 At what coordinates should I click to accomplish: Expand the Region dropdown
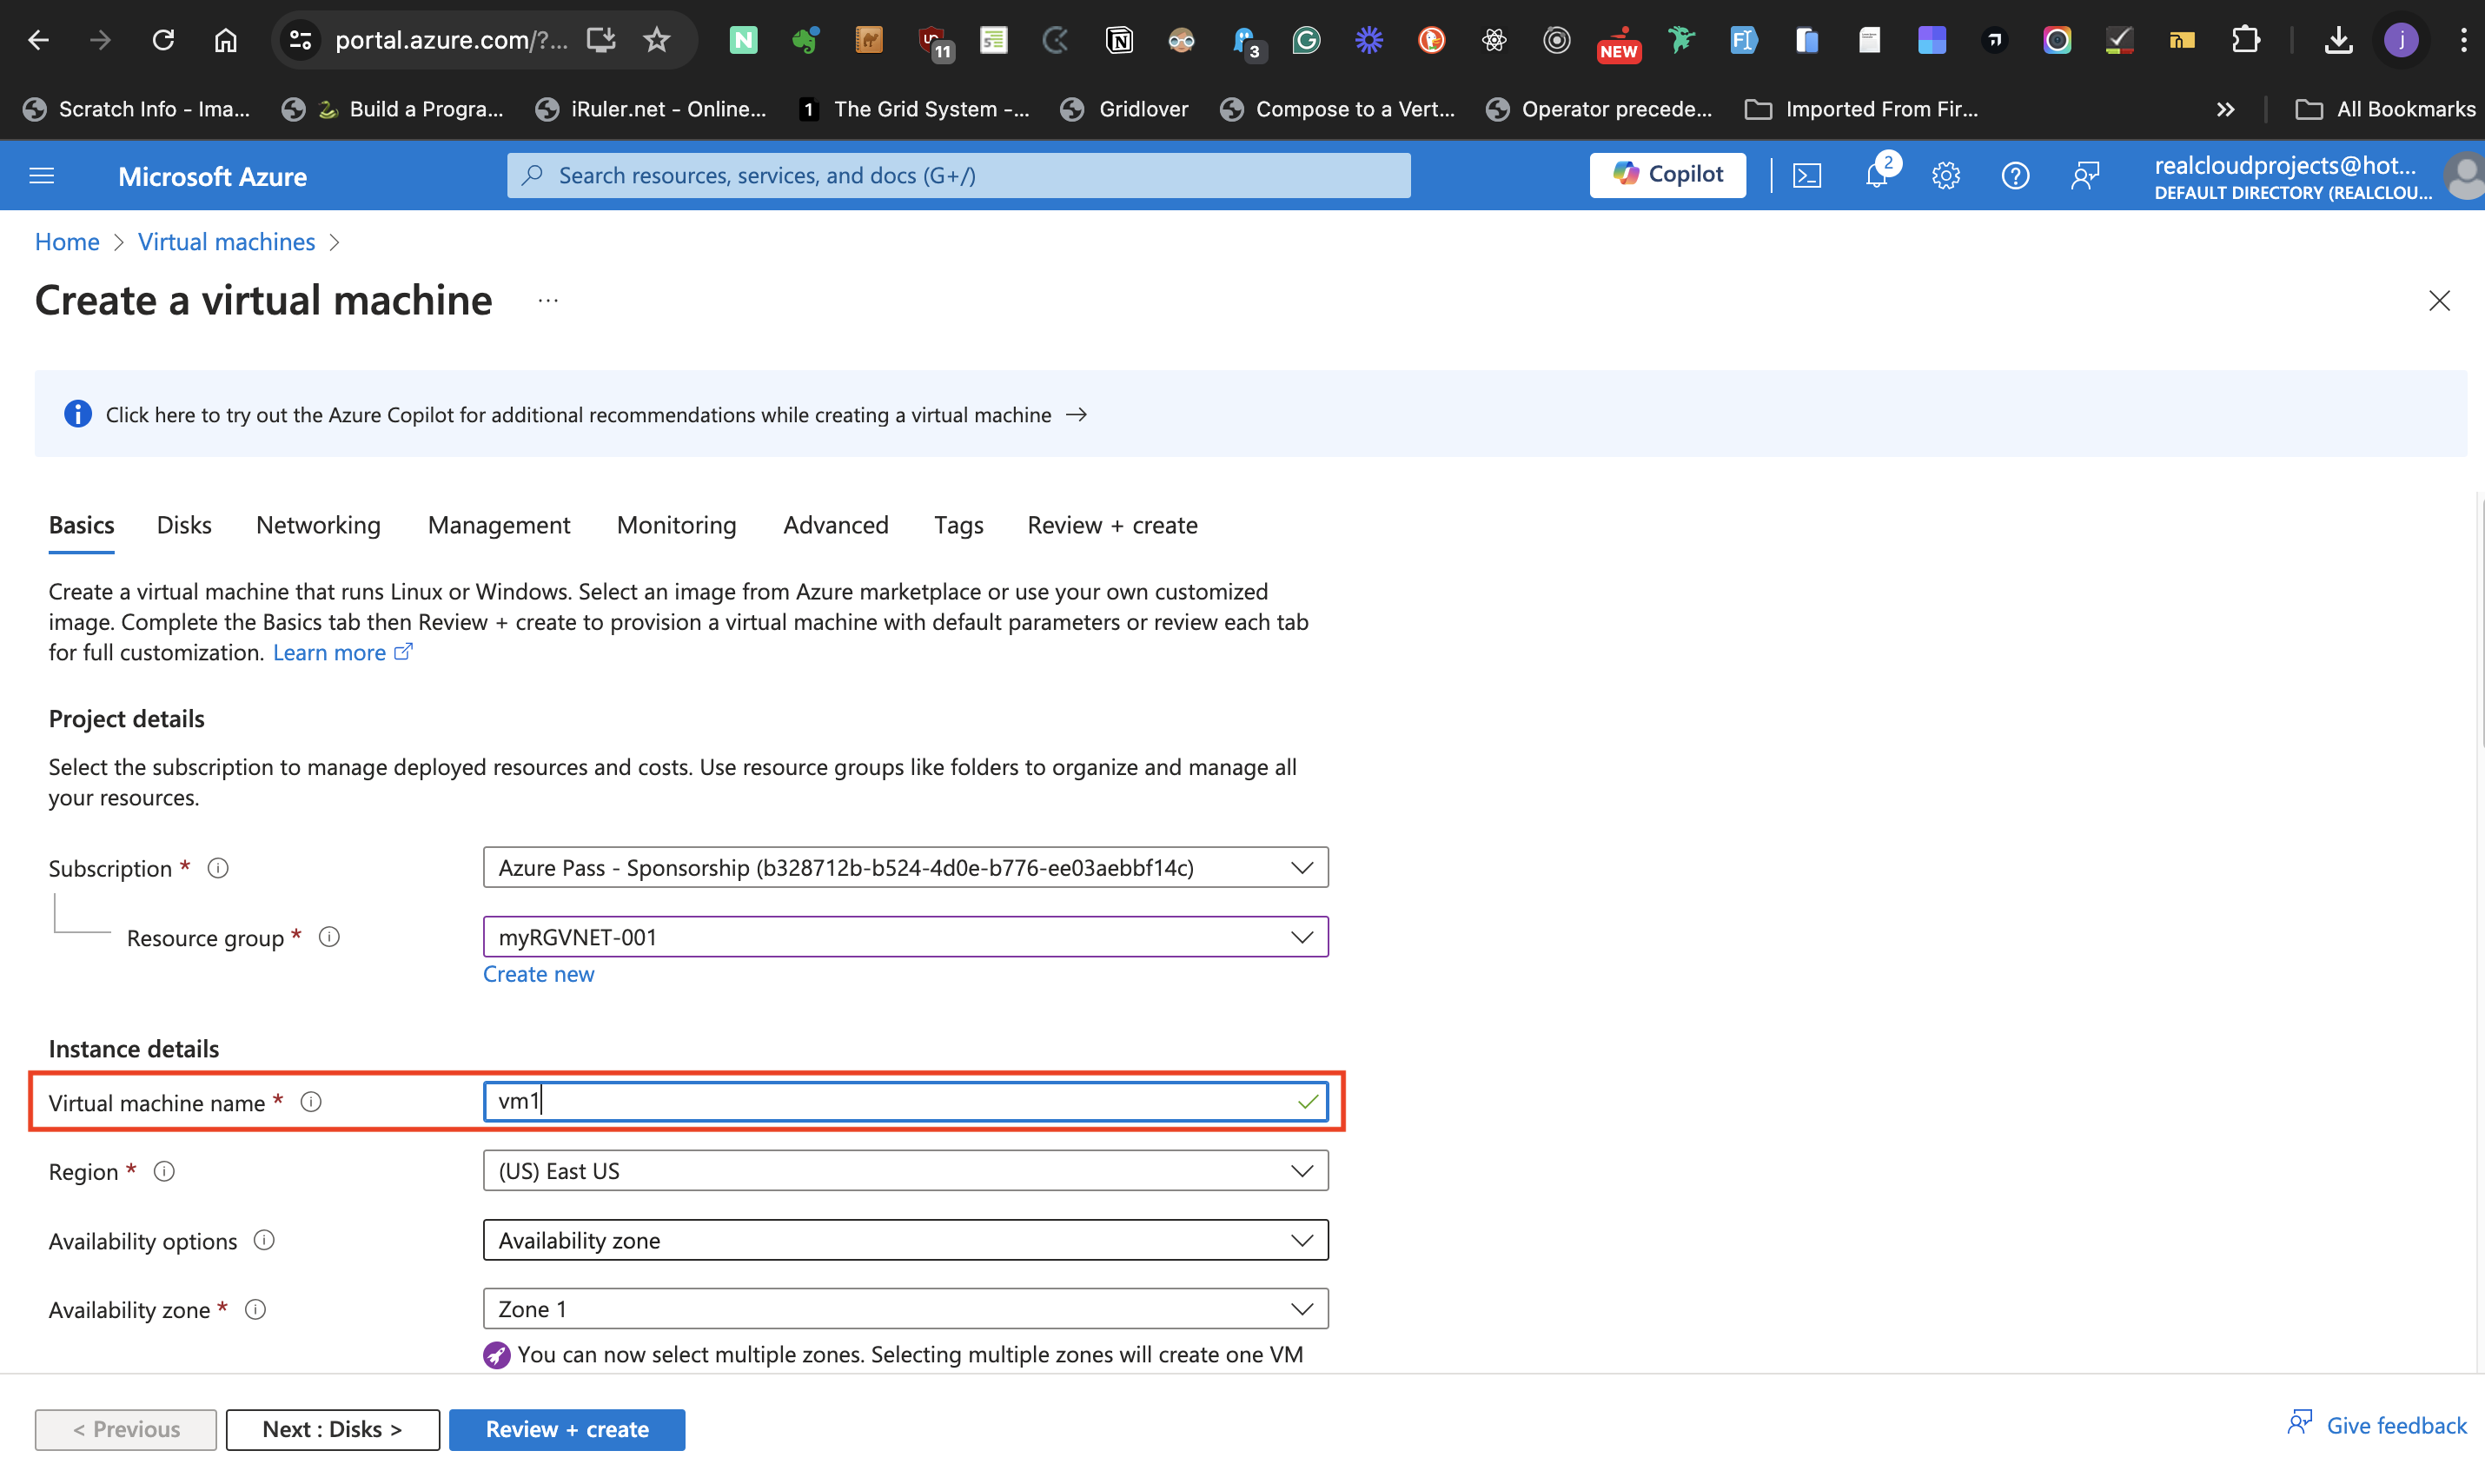(x=905, y=1171)
